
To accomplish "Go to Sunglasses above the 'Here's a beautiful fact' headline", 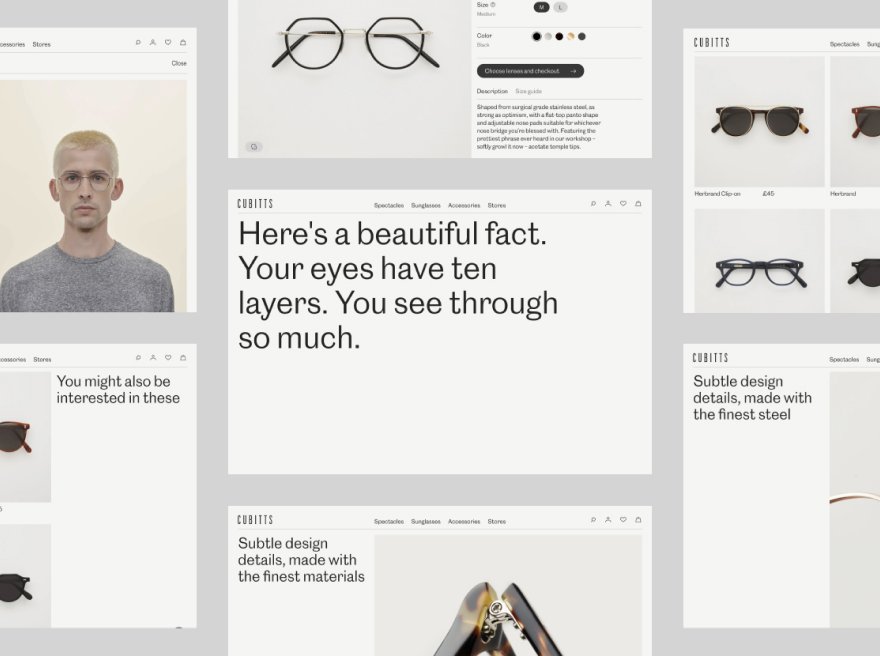I will 426,205.
